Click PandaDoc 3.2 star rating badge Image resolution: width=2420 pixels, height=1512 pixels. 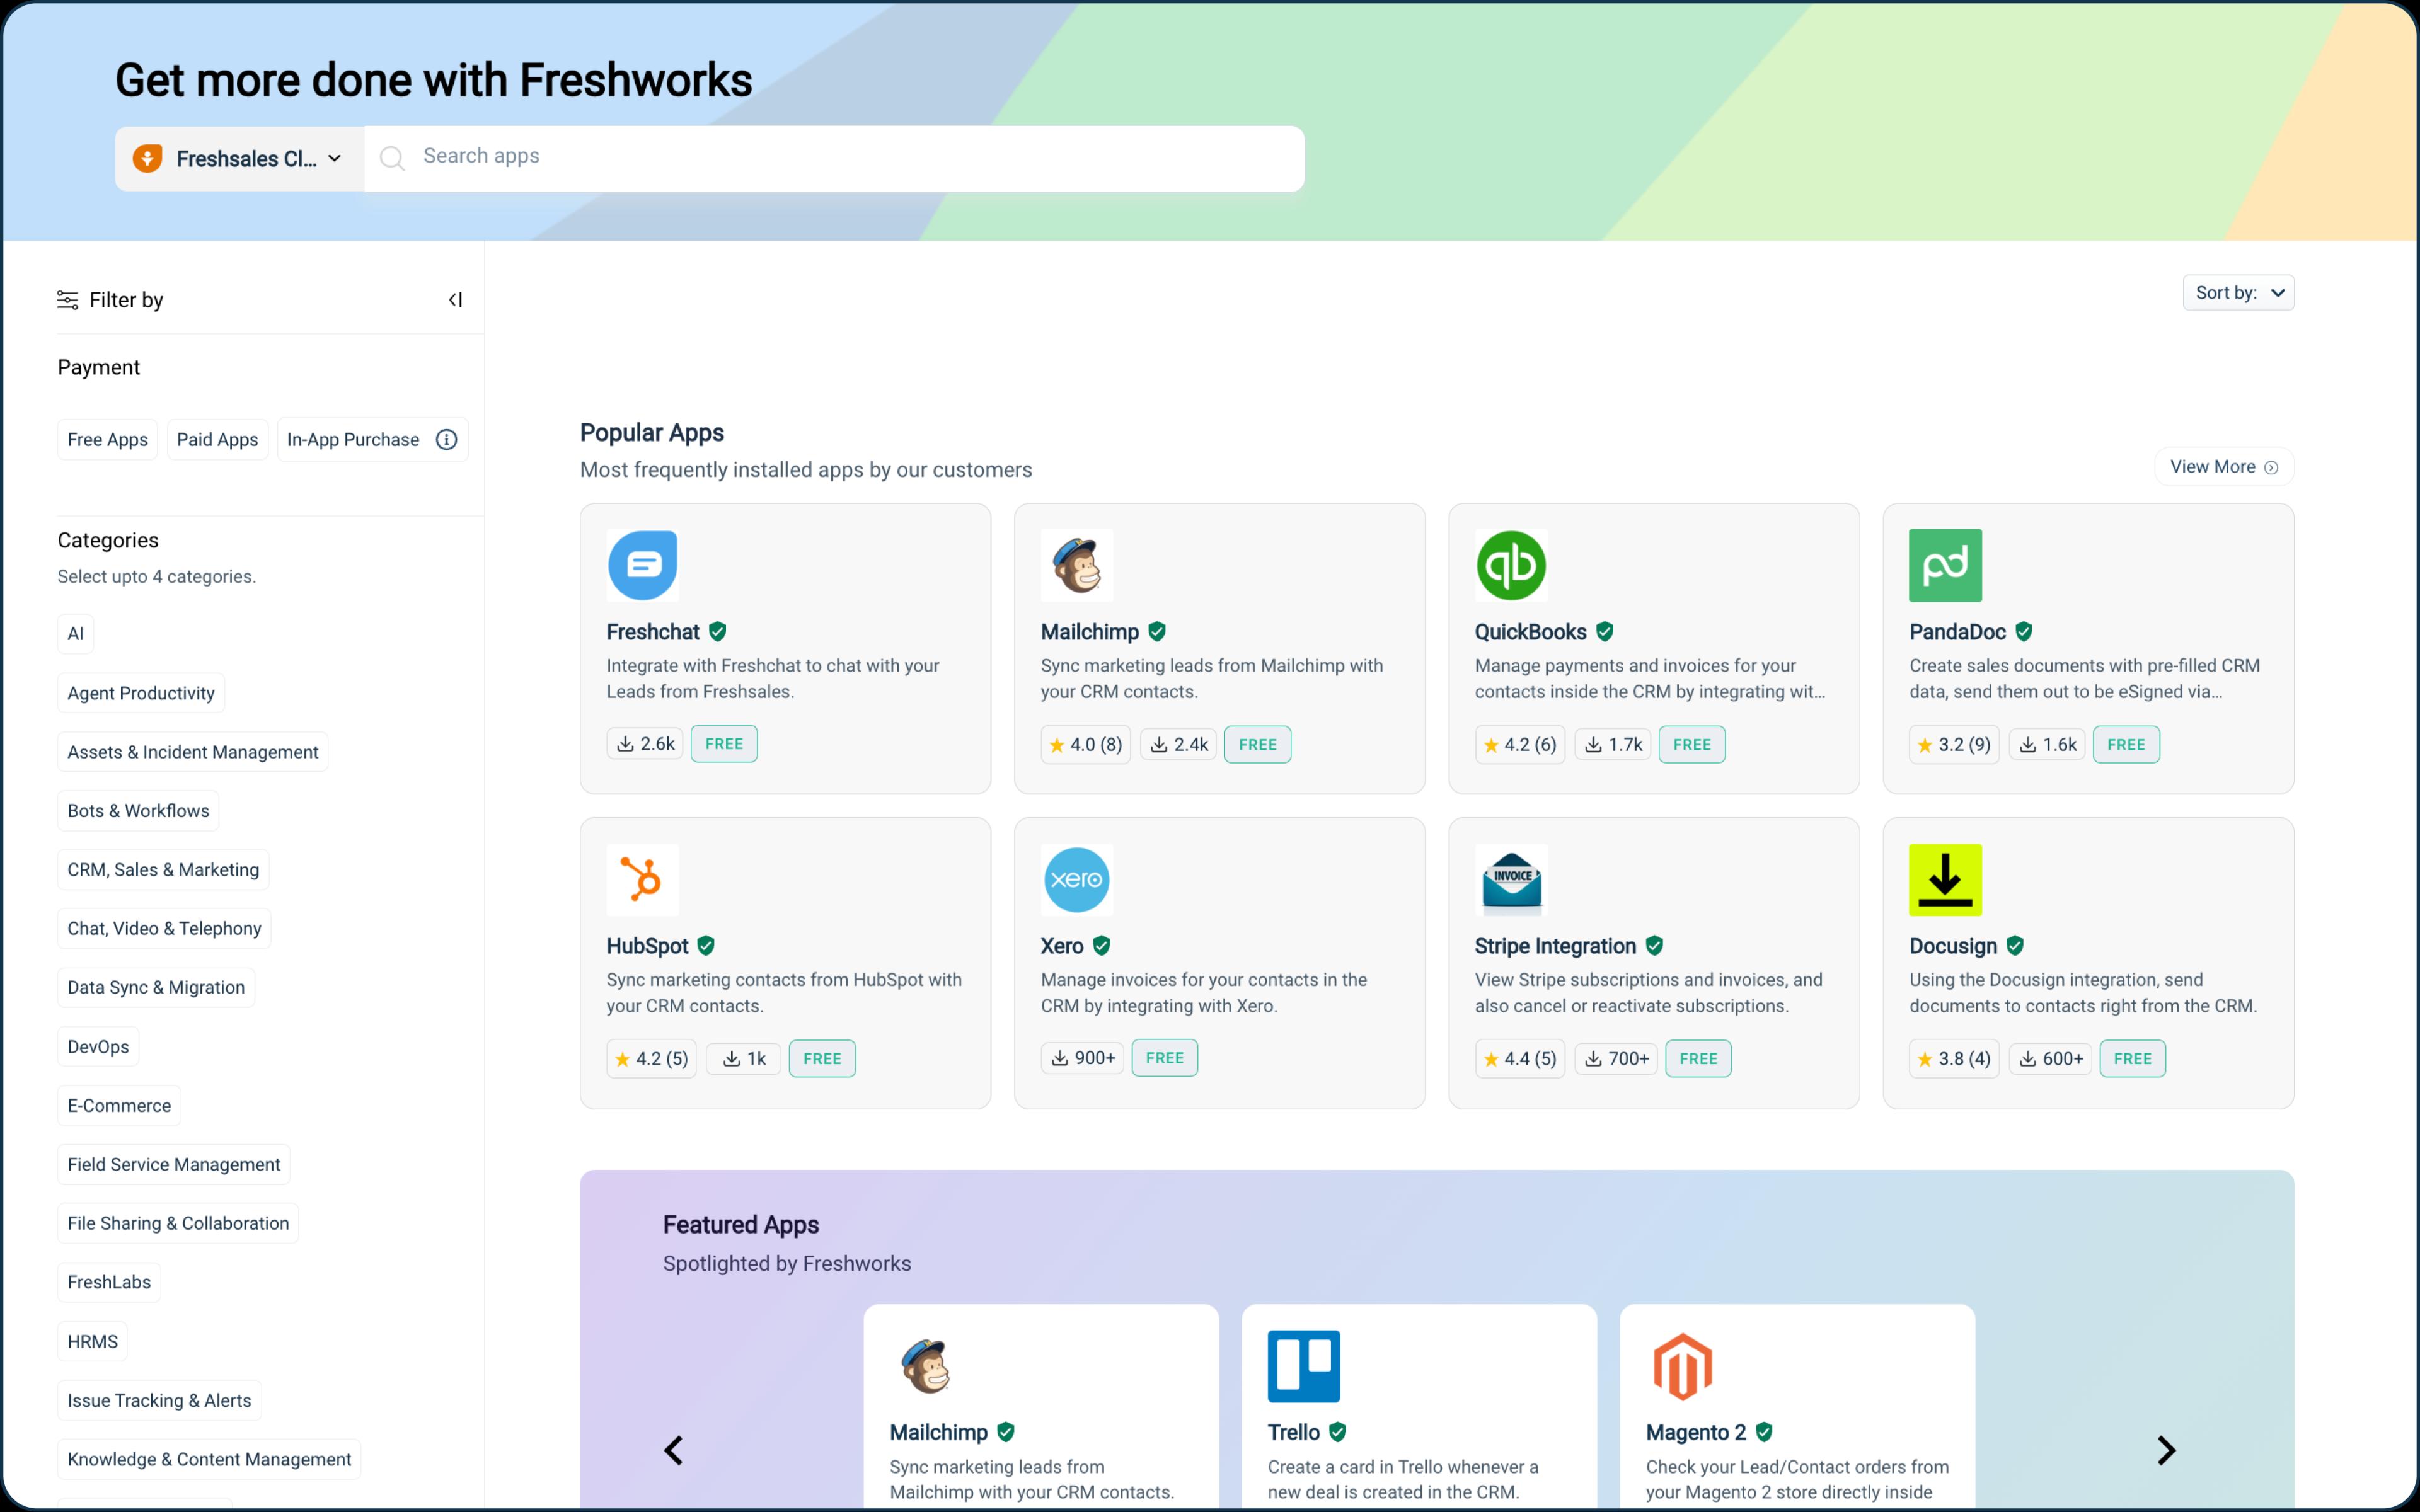point(1954,744)
